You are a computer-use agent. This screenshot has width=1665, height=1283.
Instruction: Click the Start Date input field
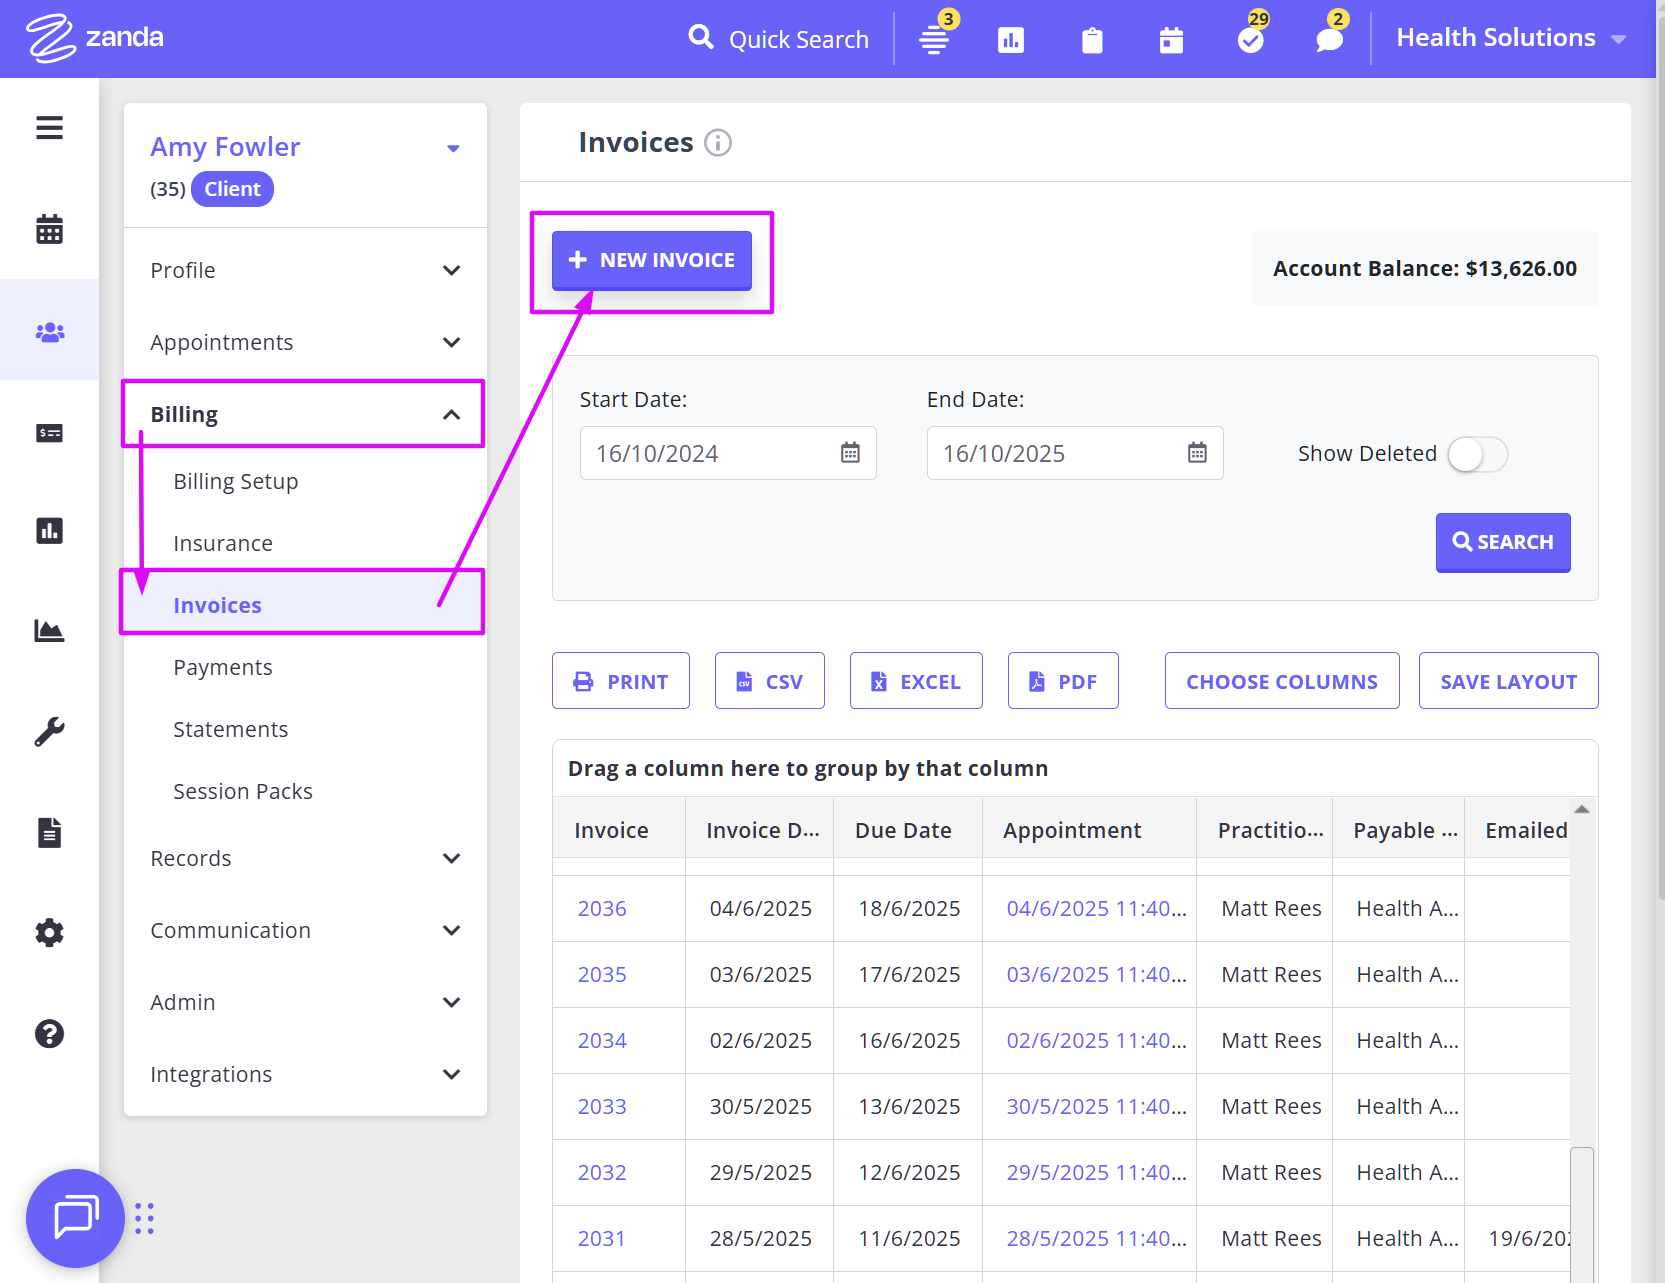tap(710, 454)
